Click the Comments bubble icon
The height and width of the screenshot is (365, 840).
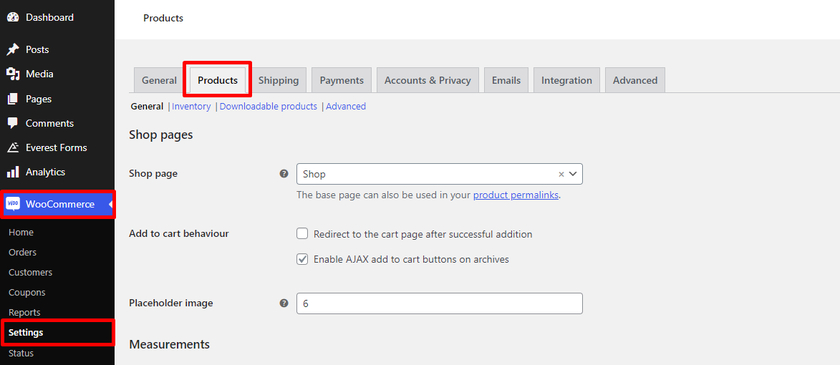tap(13, 123)
